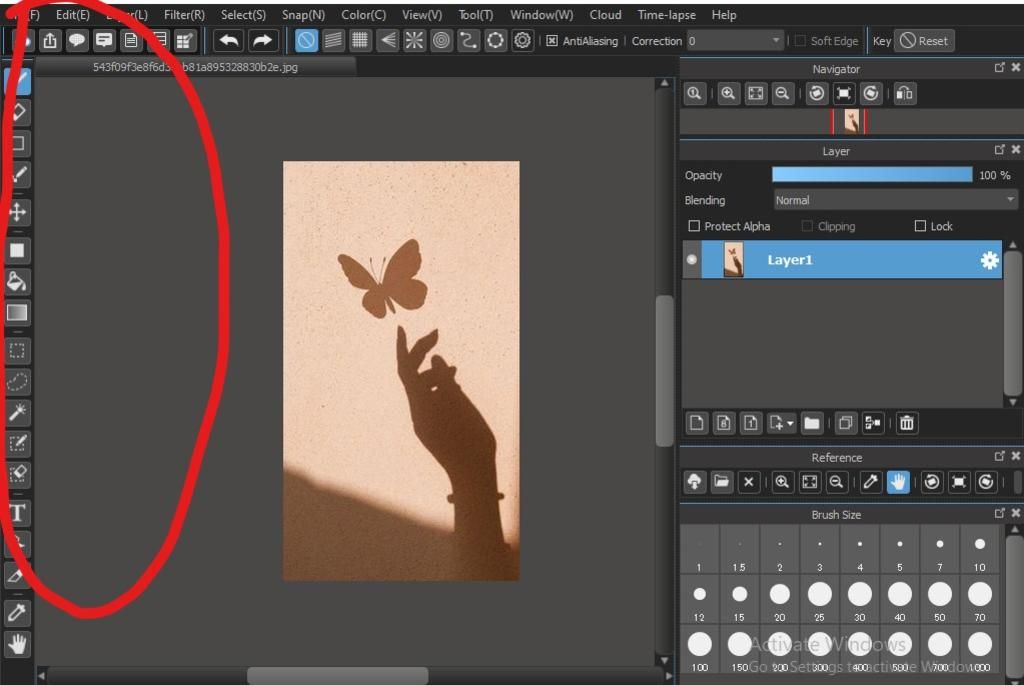Select the Eyedropper tool in left toolbar
This screenshot has height=685, width=1024.
(x=18, y=613)
